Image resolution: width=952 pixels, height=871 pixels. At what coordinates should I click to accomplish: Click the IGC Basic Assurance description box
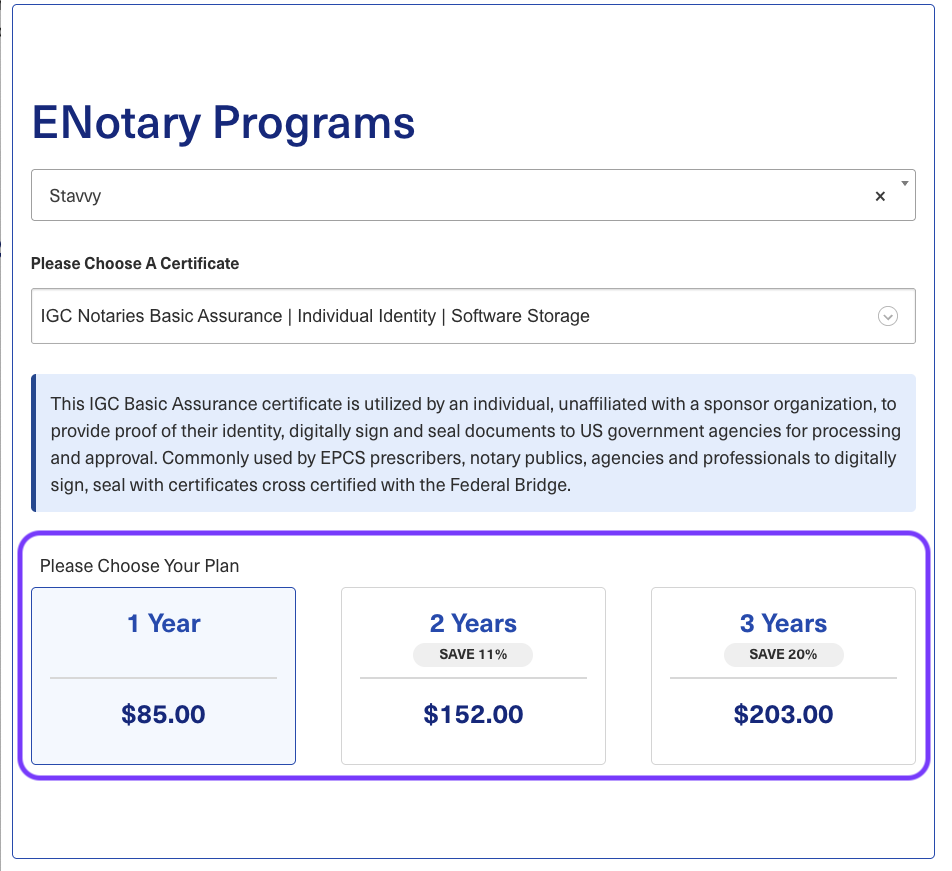pyautogui.click(x=474, y=442)
